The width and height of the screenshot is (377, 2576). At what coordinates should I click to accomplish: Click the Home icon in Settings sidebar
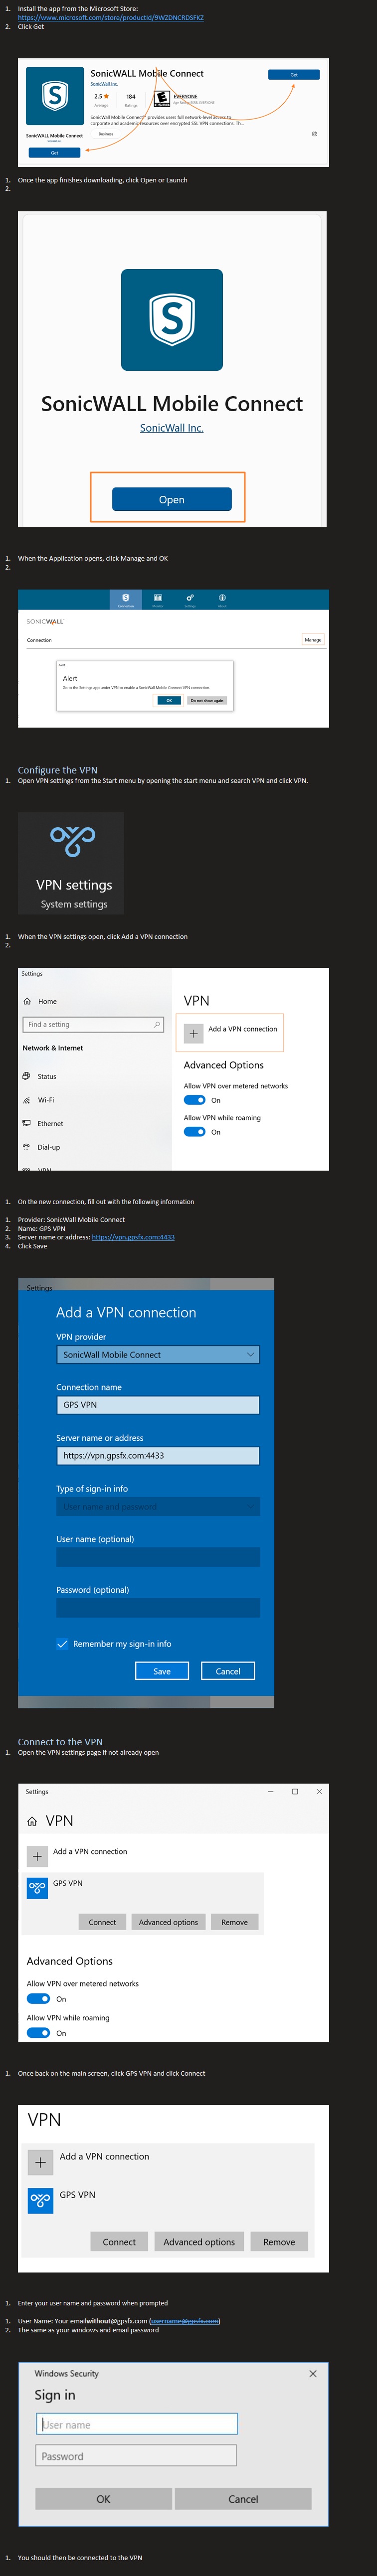[27, 1001]
